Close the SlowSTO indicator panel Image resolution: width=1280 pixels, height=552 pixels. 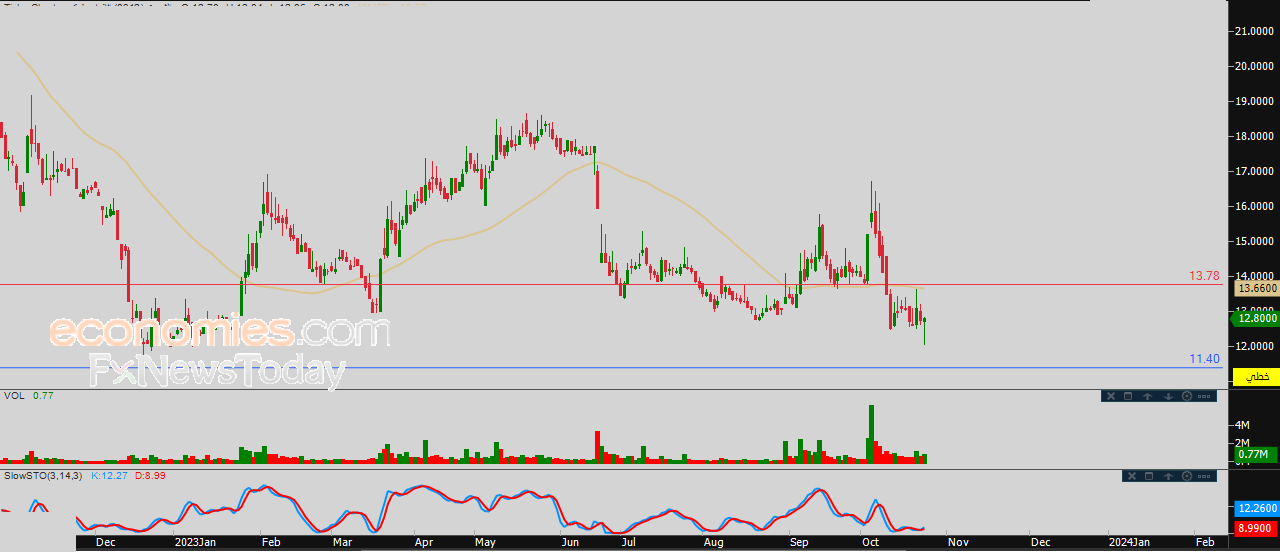1132,476
